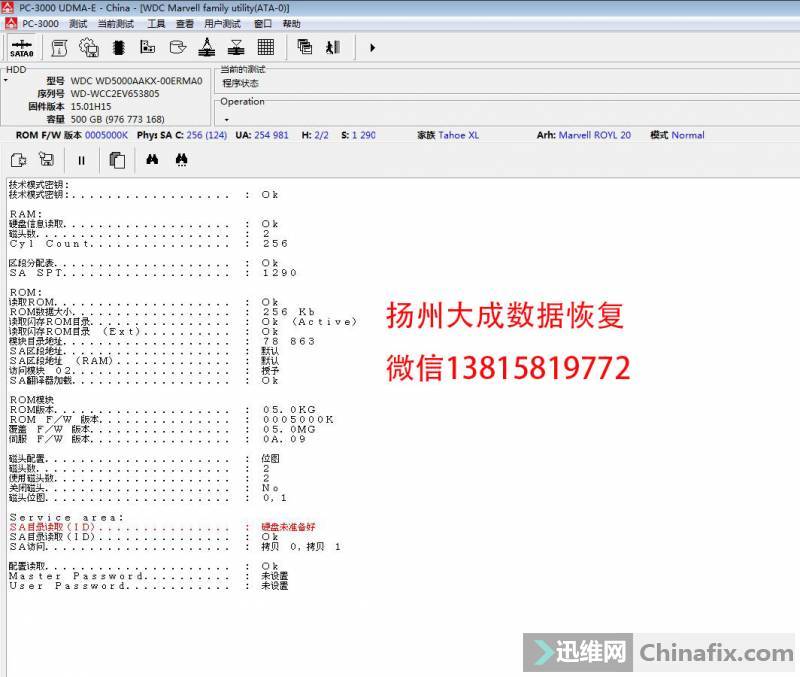Open the 窗口 menu
Viewport: 800px width, 677px height.
click(263, 24)
